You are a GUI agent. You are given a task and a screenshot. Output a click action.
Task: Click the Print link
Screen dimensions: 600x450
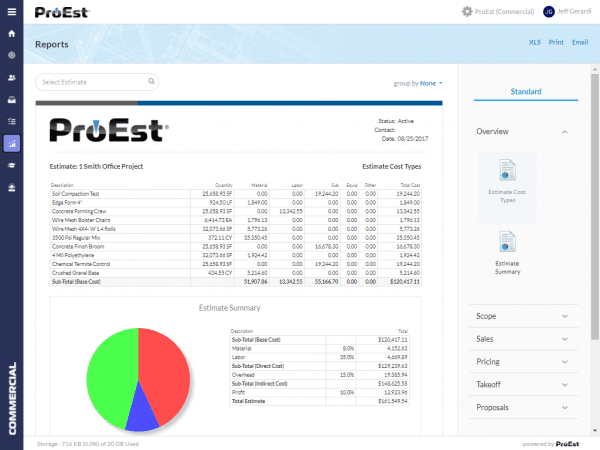(x=556, y=43)
